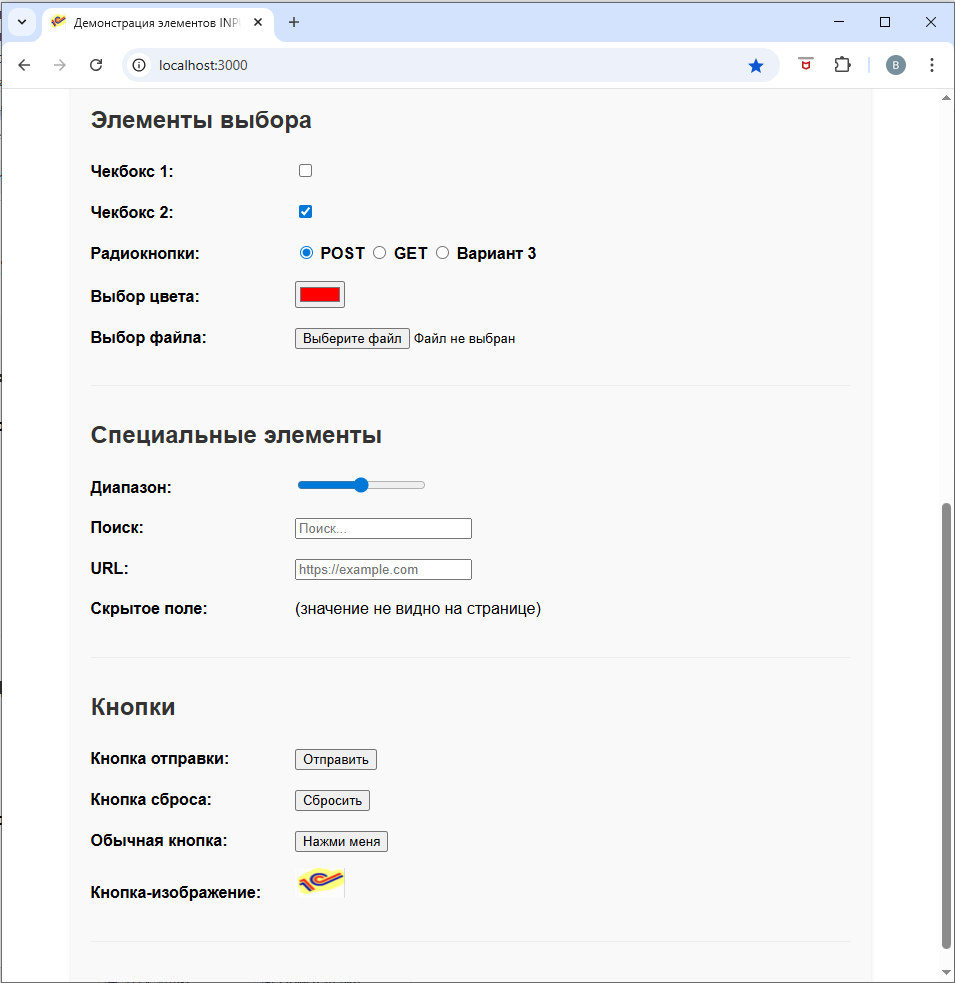
Task: Focus the Поиск search field
Action: pos(383,528)
